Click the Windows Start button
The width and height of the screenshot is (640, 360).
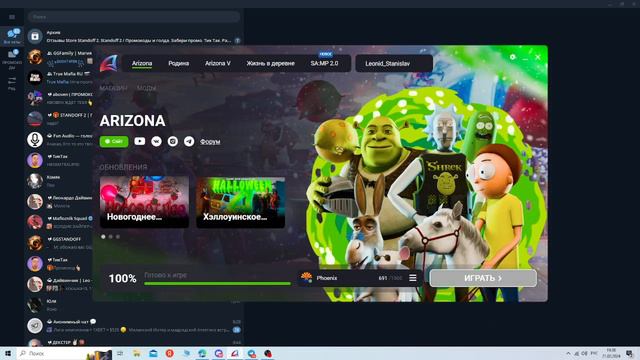pos(7,353)
